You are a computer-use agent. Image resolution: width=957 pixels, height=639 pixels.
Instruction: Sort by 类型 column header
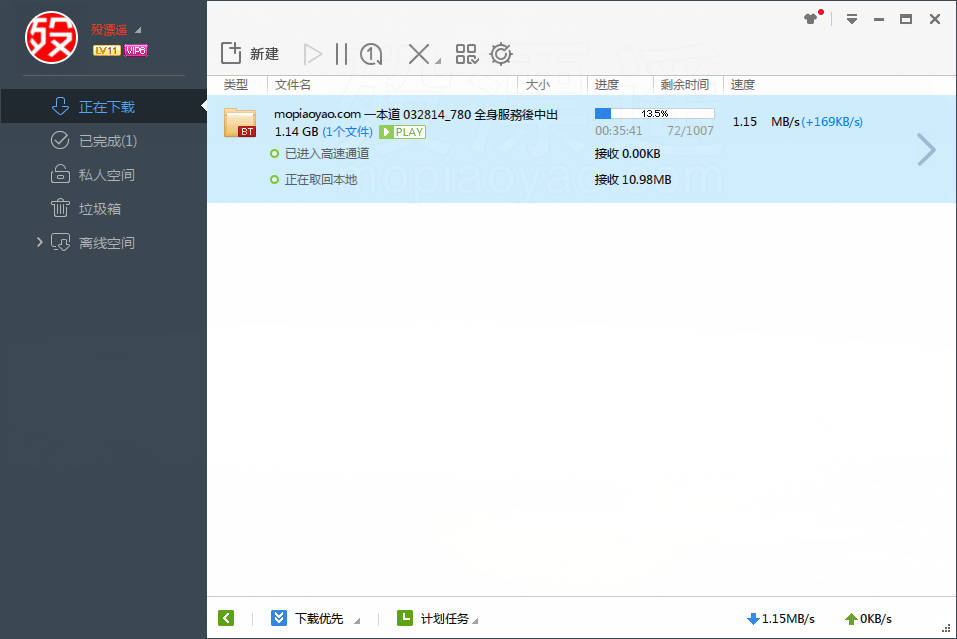(236, 85)
